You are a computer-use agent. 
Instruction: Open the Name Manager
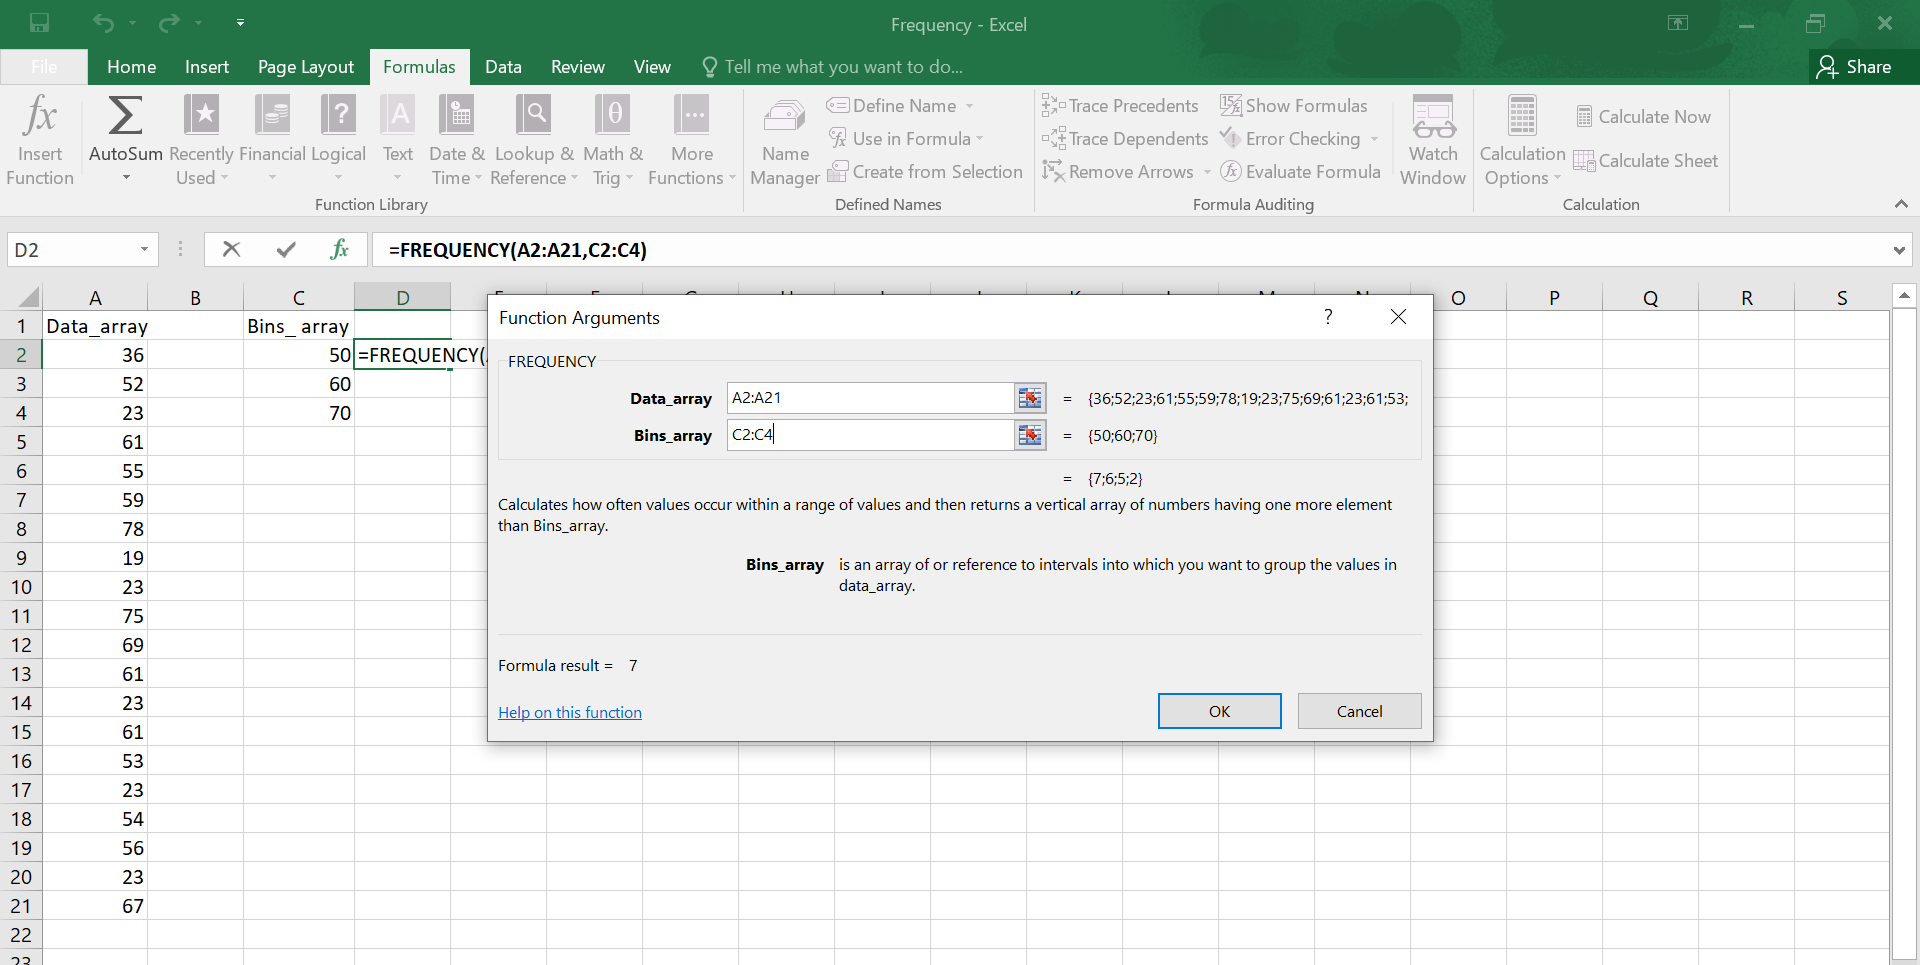click(x=785, y=140)
